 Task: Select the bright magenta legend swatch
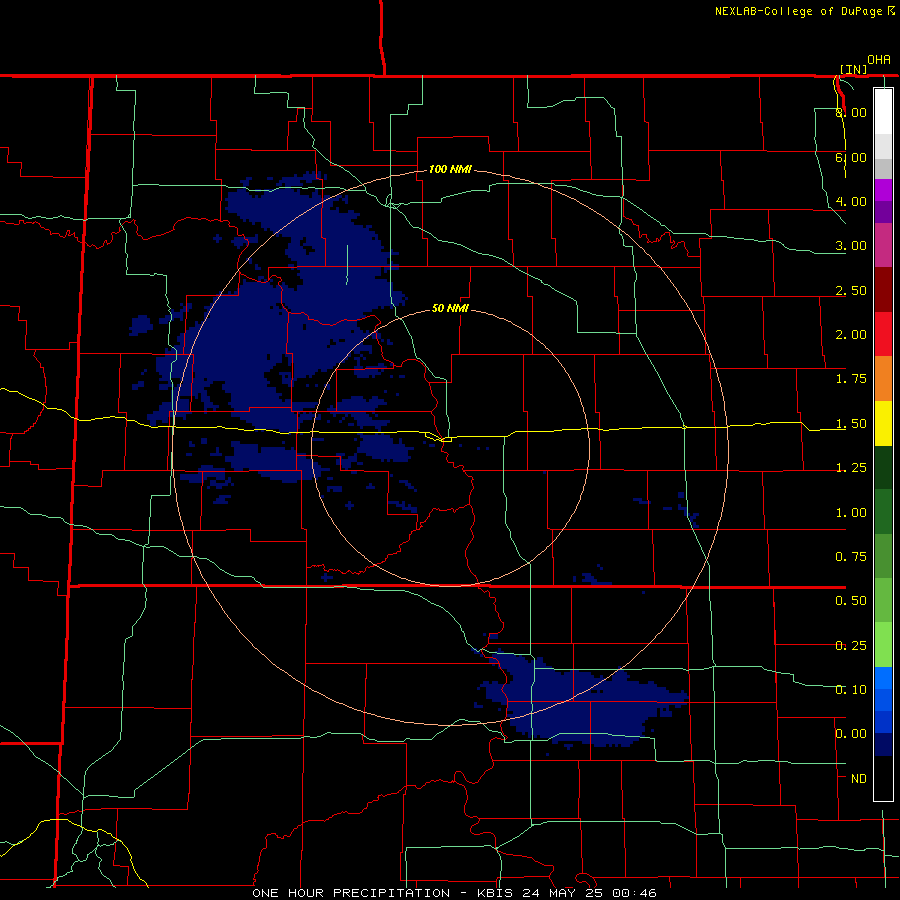click(x=883, y=190)
